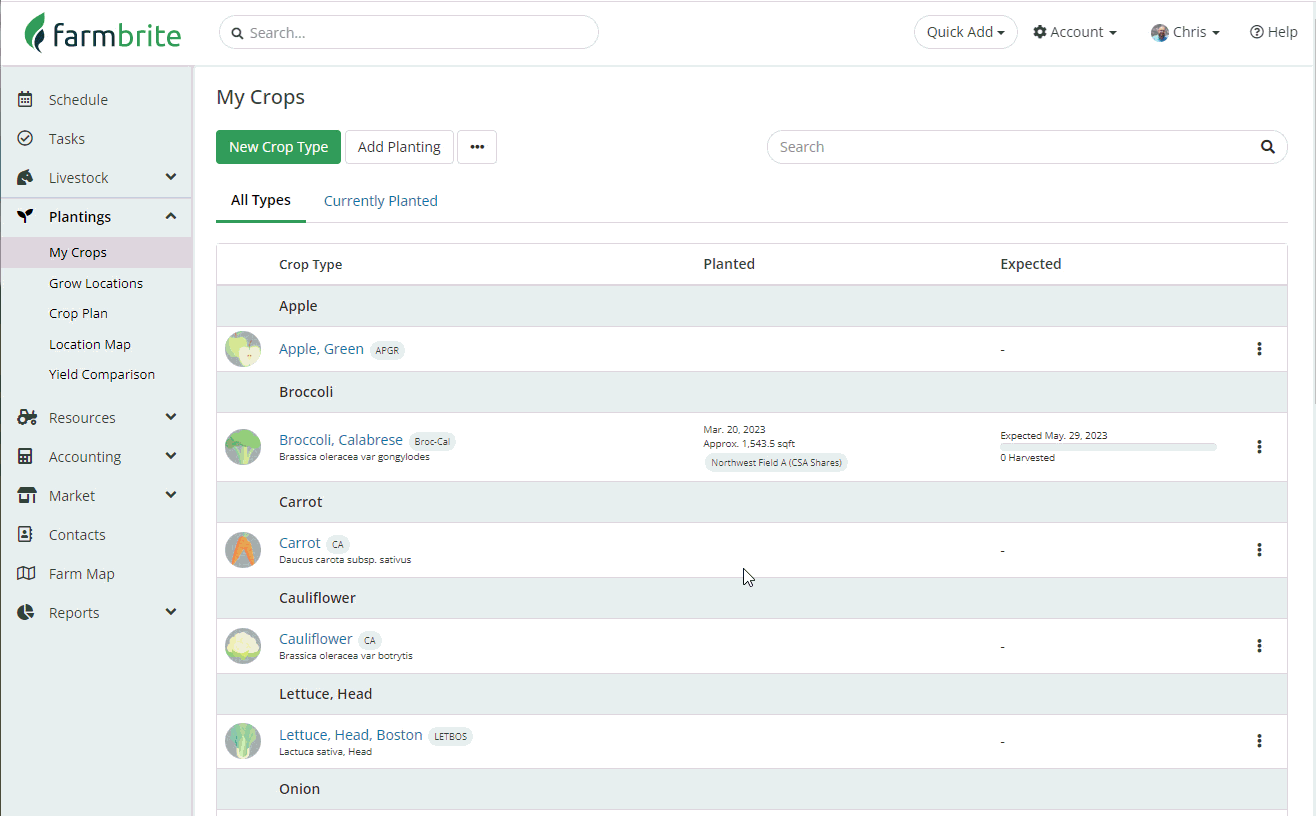
Task: Click the Livestock animal icon
Action: [26, 177]
